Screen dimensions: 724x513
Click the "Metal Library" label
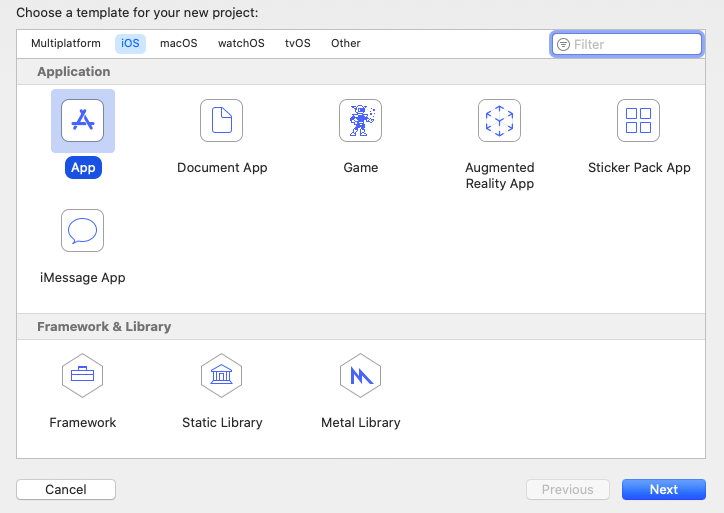[x=361, y=422]
